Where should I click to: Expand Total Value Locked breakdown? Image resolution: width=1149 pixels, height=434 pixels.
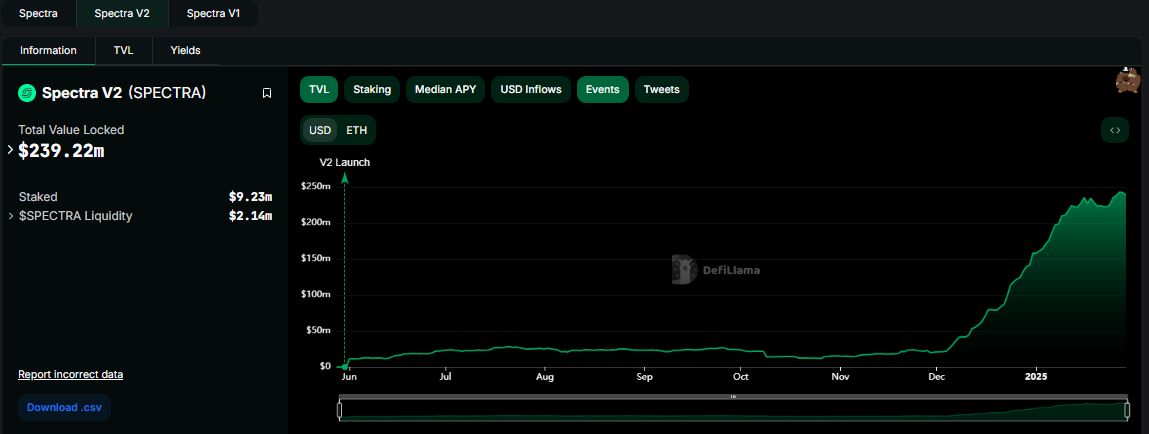10,150
